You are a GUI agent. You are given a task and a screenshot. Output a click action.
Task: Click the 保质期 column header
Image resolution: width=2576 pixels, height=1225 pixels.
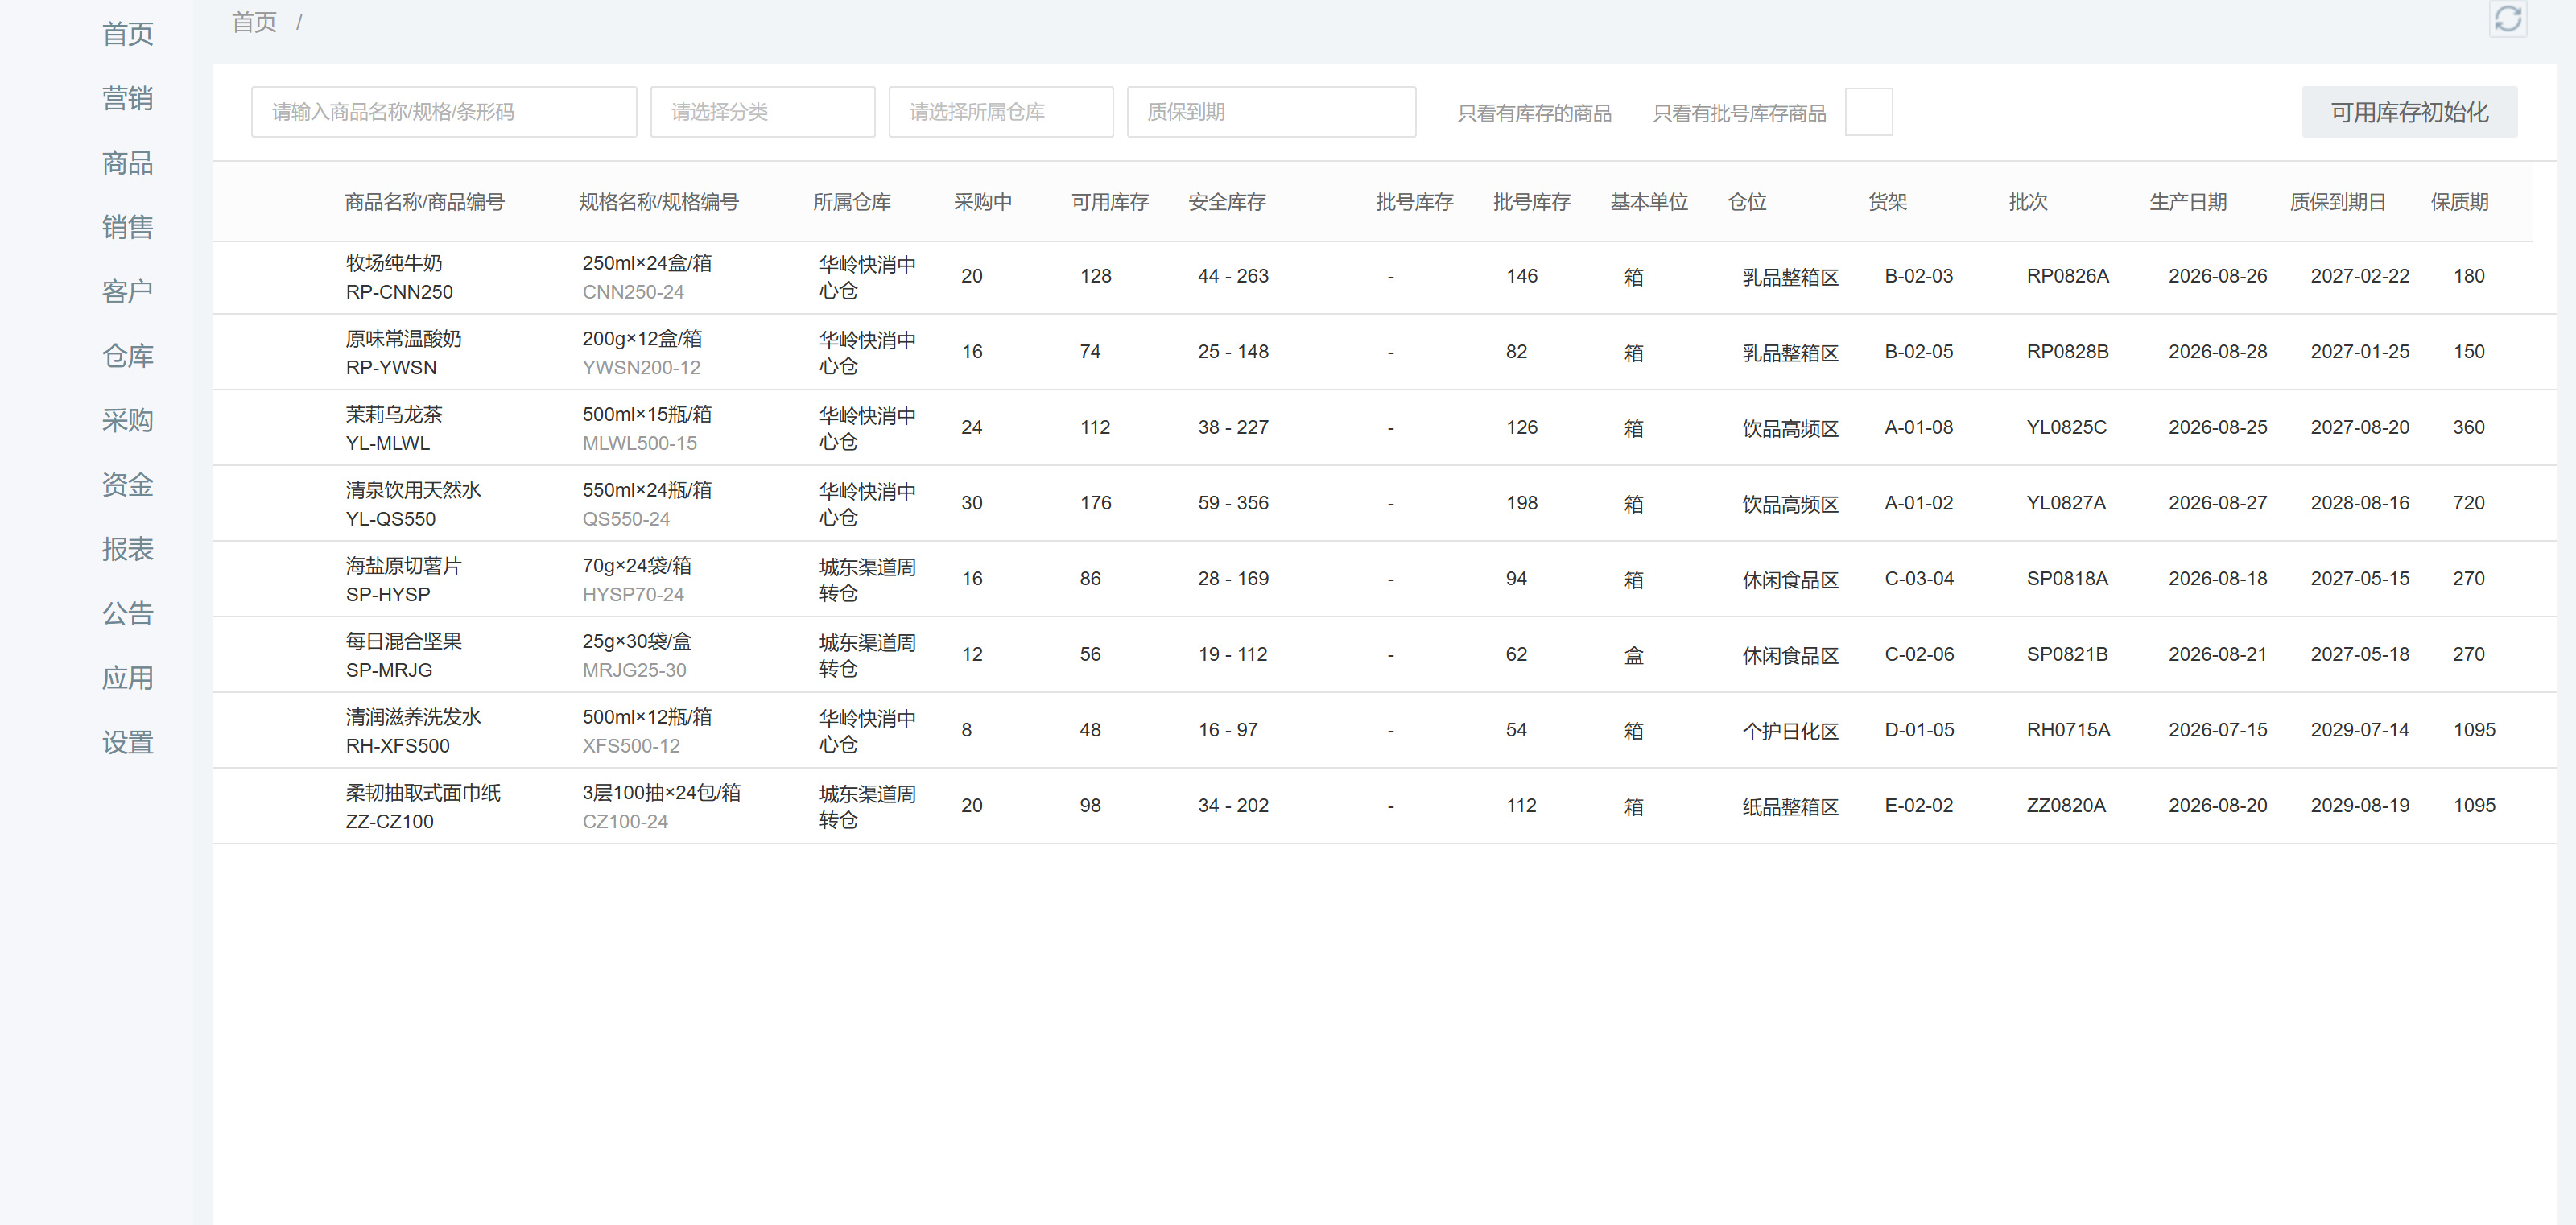(2460, 202)
